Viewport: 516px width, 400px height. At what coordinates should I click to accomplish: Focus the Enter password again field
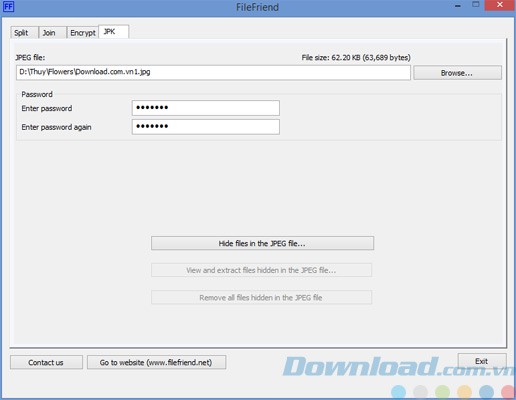pyautogui.click(x=206, y=127)
